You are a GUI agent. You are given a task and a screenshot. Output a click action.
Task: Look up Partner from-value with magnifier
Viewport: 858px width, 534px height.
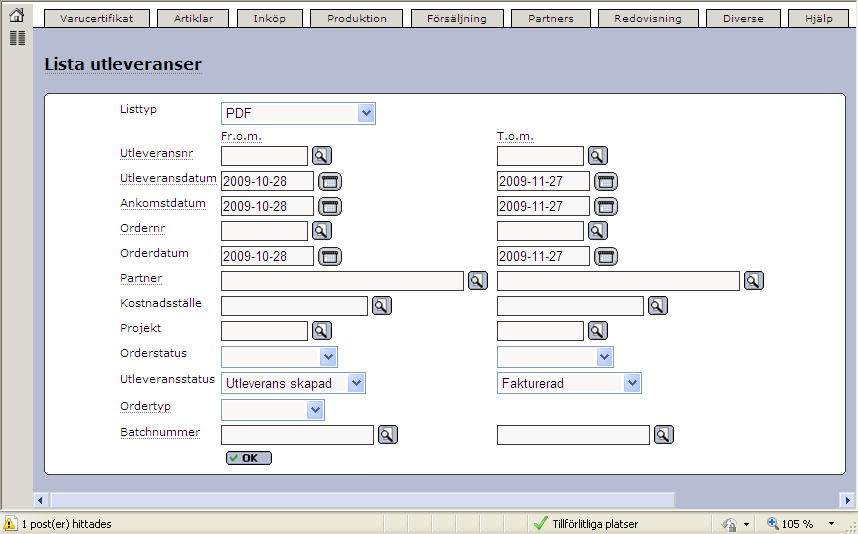(x=478, y=281)
